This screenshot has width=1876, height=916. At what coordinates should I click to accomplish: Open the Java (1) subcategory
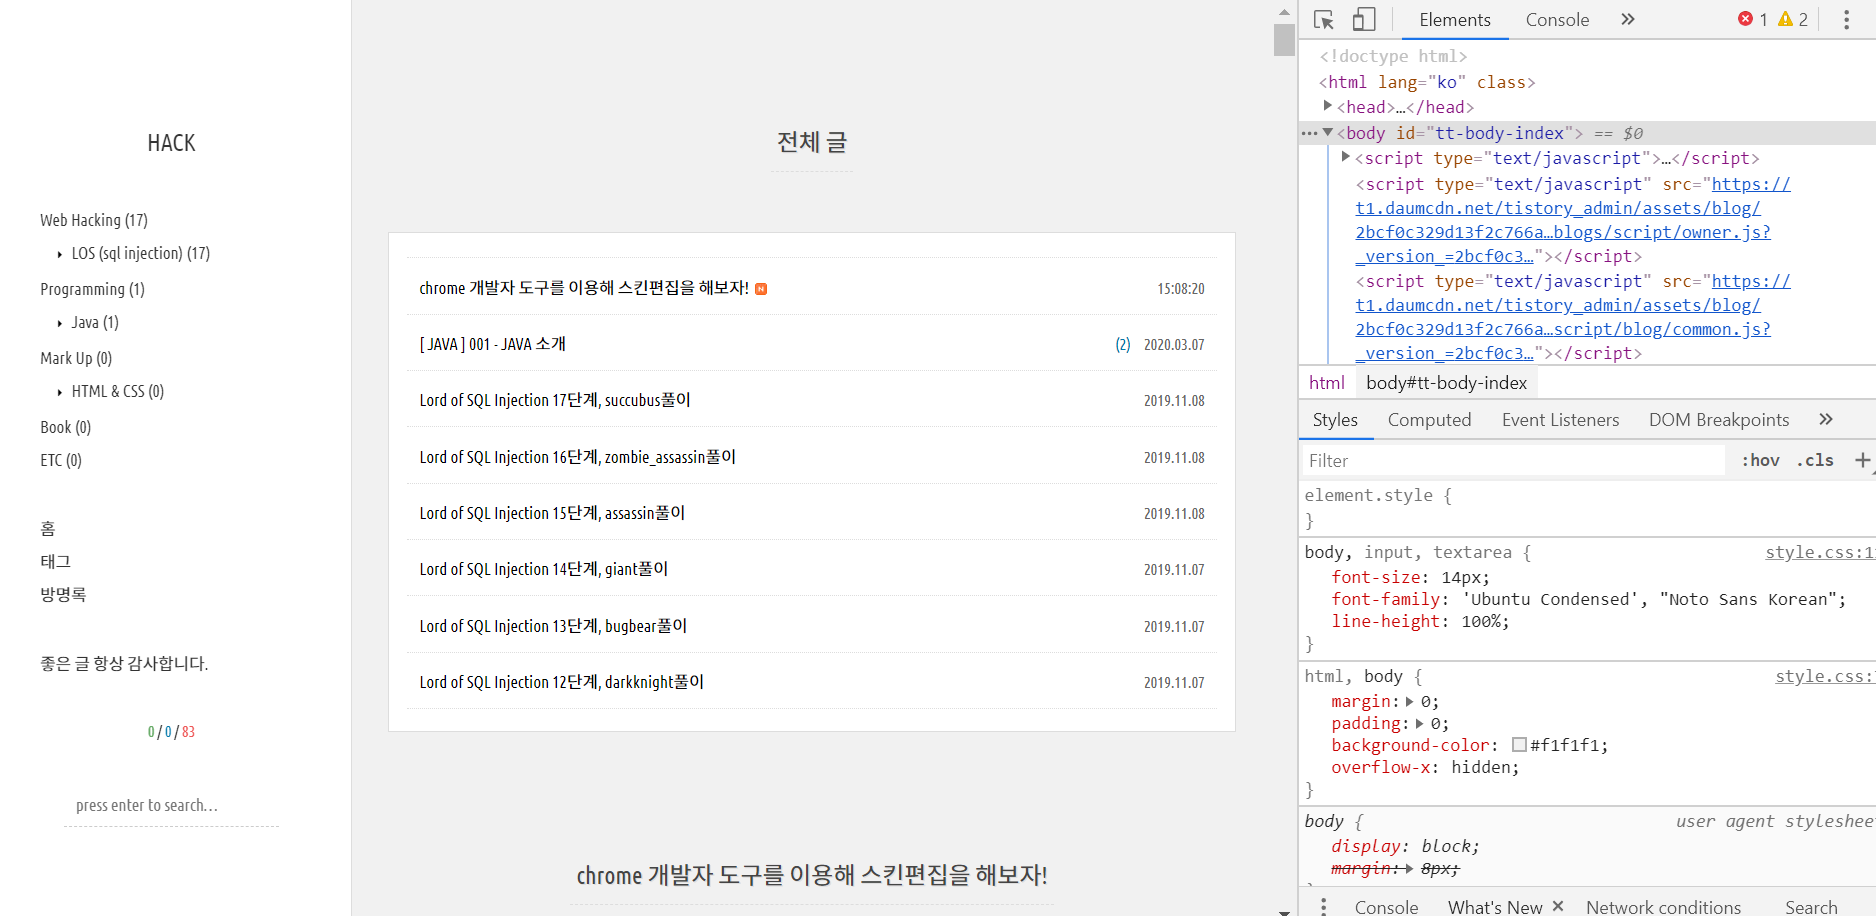point(95,322)
